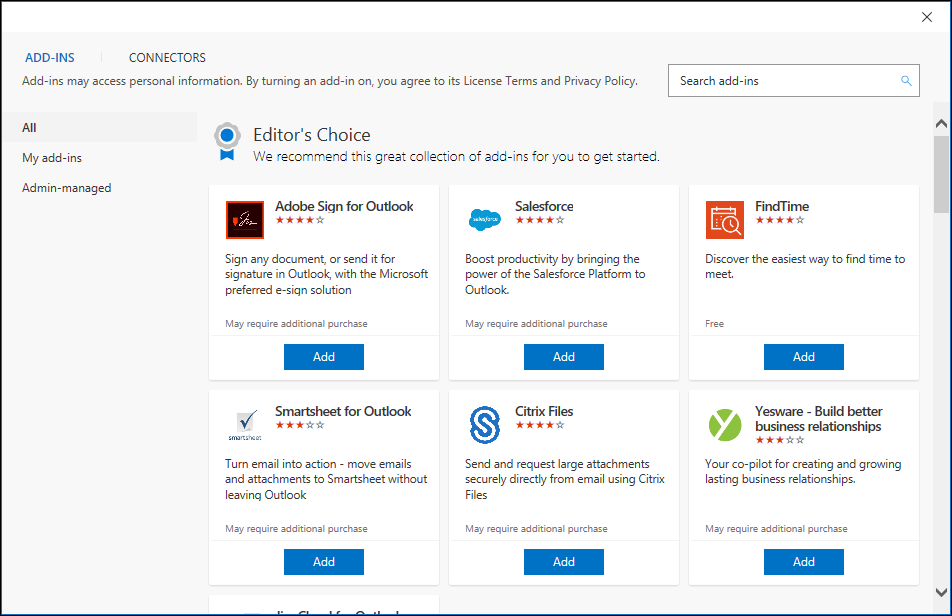Type in the Search add-ins field
This screenshot has width=952, height=616.
(x=785, y=81)
